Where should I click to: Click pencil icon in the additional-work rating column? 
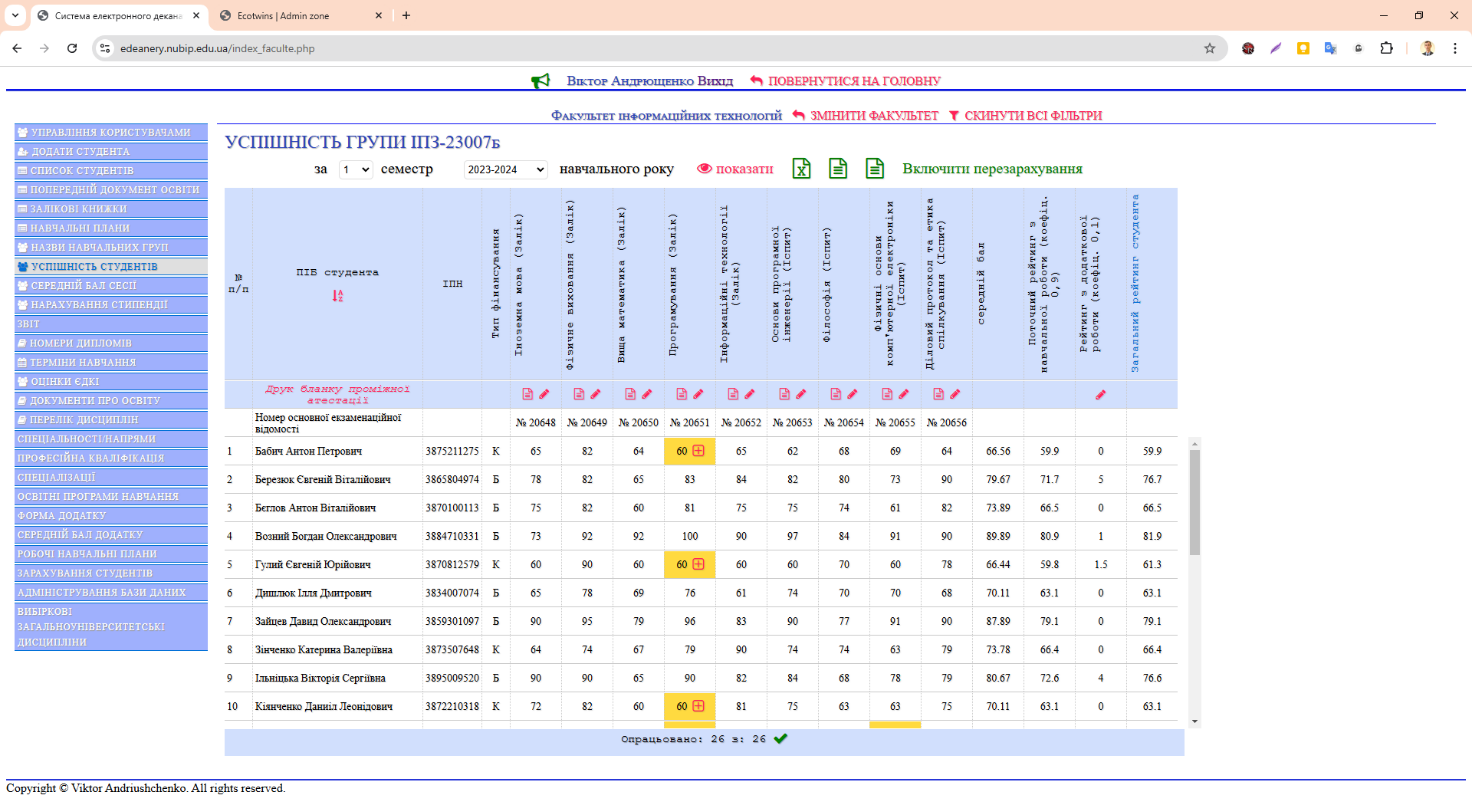(x=1101, y=394)
